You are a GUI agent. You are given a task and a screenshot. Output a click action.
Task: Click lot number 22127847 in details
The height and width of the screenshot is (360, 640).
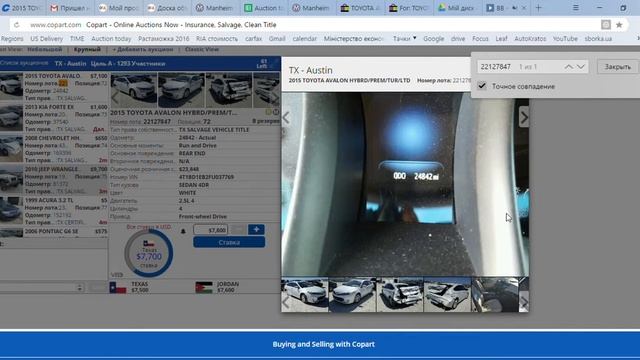[x=157, y=122]
